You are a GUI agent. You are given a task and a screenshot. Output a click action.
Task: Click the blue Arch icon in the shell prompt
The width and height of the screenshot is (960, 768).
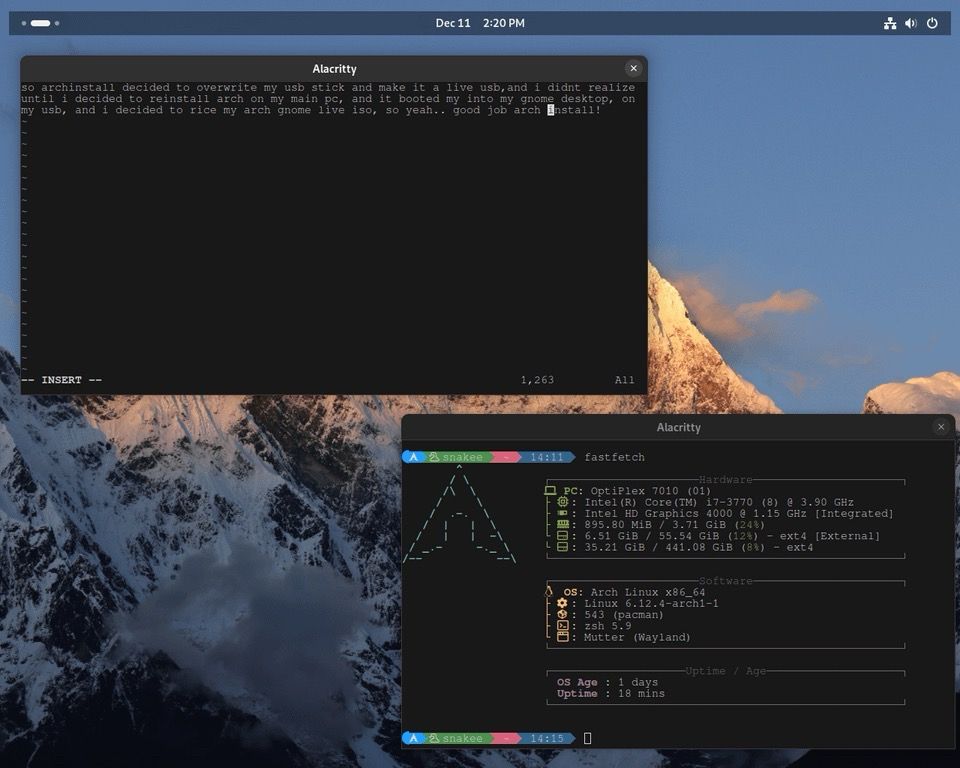pos(413,457)
